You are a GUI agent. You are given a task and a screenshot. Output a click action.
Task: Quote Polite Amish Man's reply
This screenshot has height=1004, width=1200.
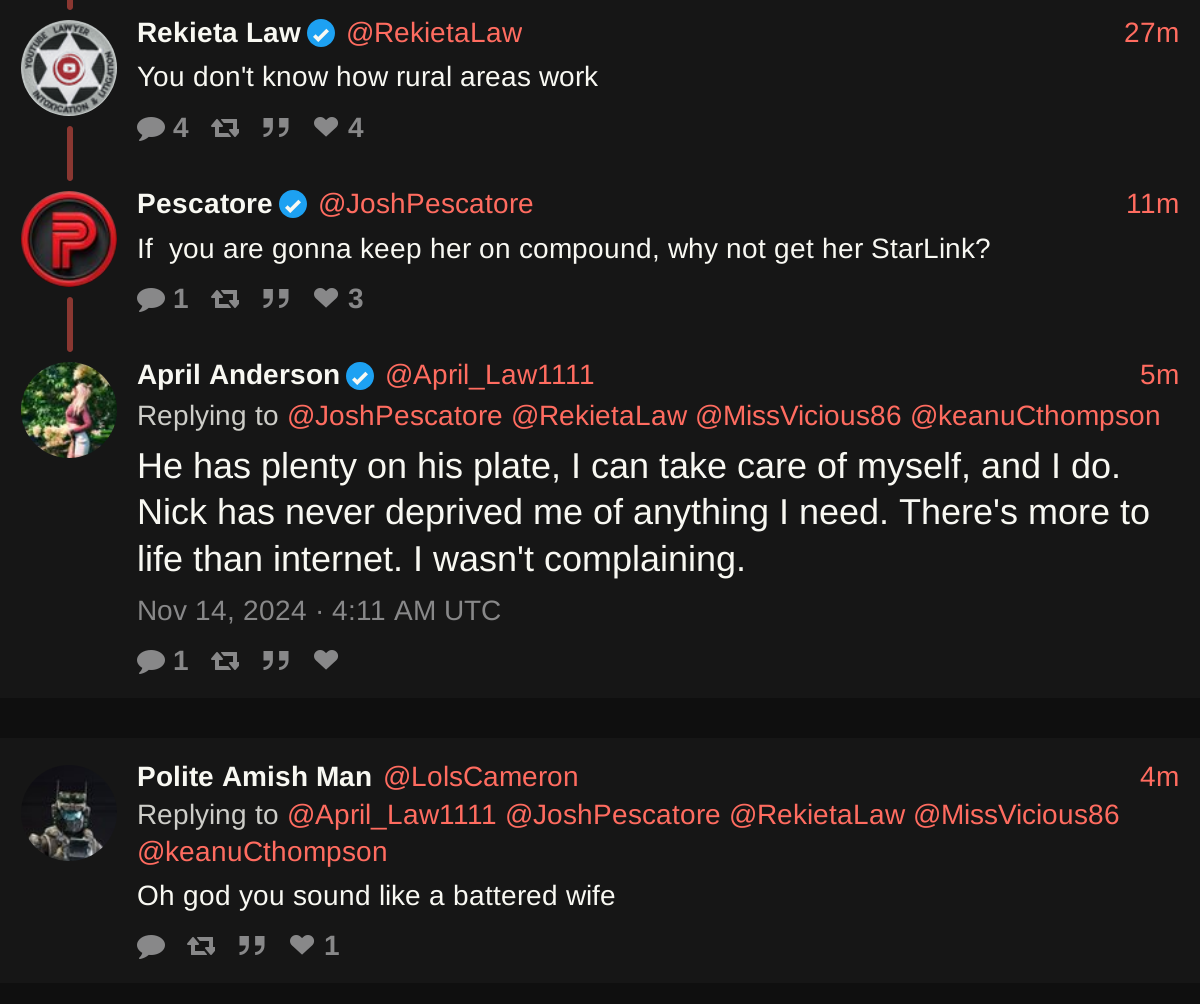coord(252,945)
